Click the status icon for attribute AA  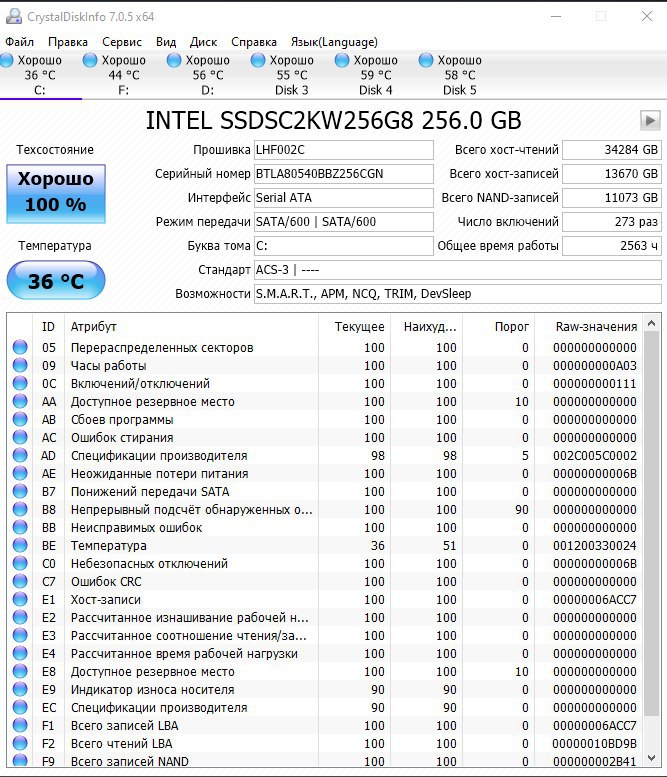(x=20, y=401)
